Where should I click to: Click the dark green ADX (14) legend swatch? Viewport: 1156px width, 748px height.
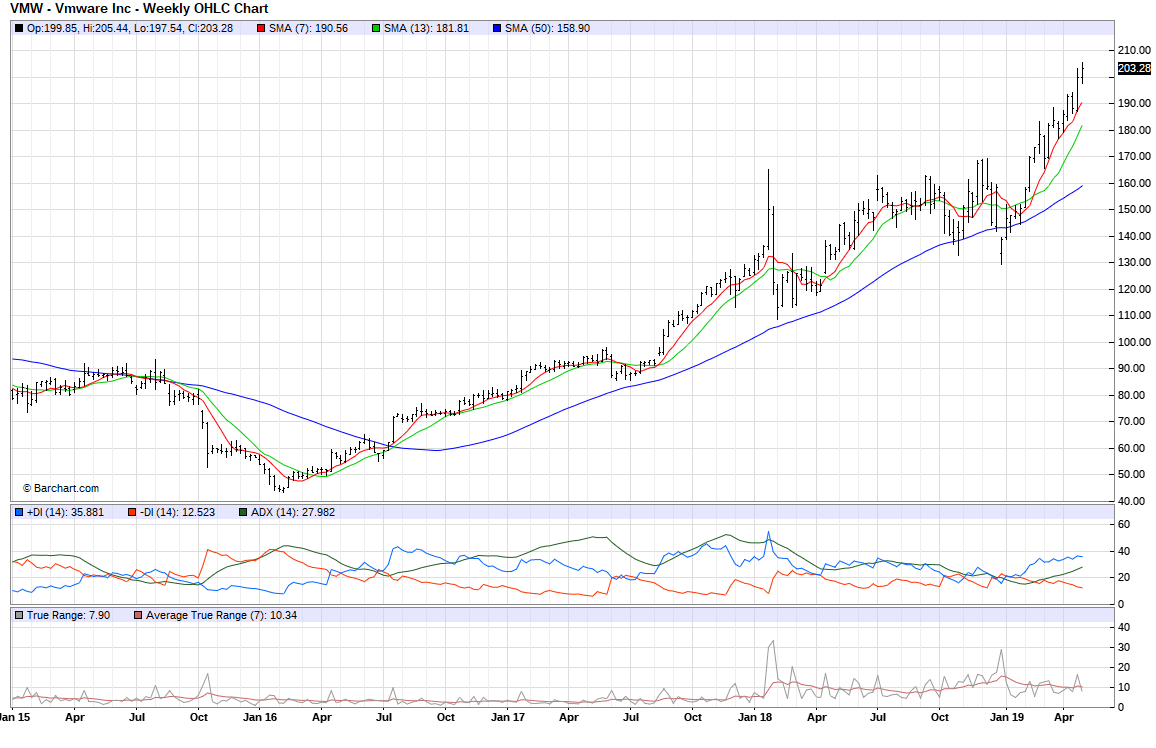(243, 512)
